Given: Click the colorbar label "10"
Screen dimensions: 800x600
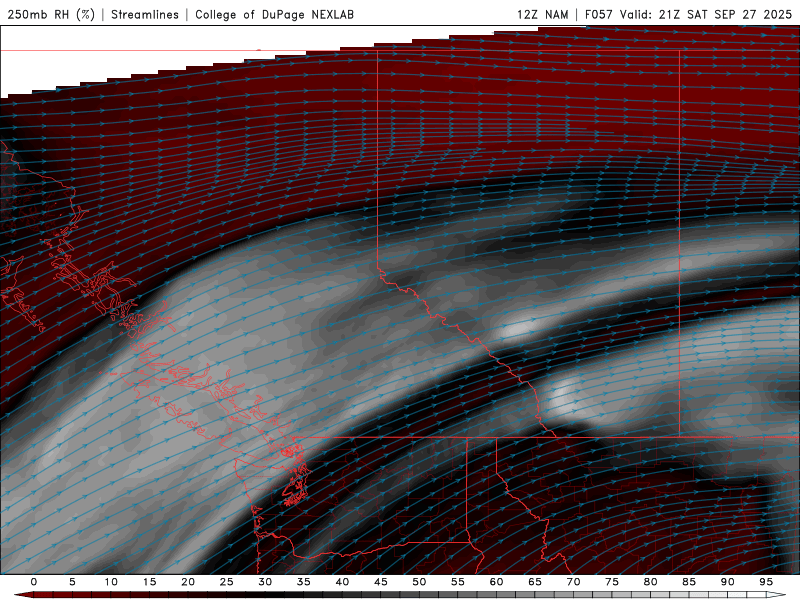Looking at the screenshot, I should click(111, 582).
